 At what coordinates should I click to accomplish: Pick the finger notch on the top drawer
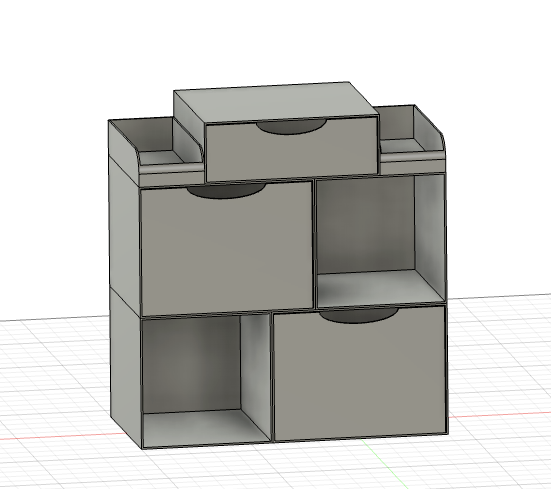click(292, 127)
